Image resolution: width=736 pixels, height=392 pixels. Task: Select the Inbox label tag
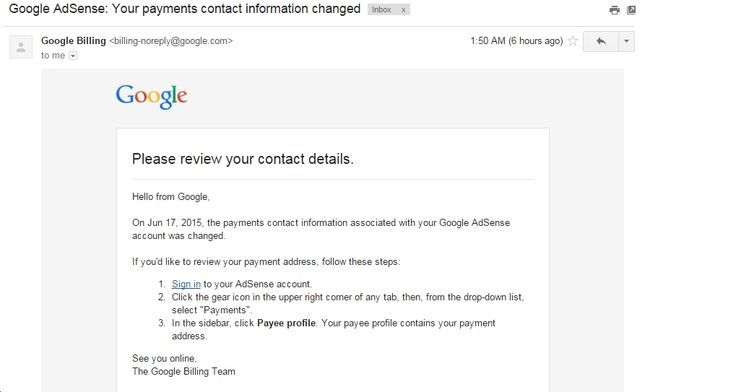tap(382, 9)
